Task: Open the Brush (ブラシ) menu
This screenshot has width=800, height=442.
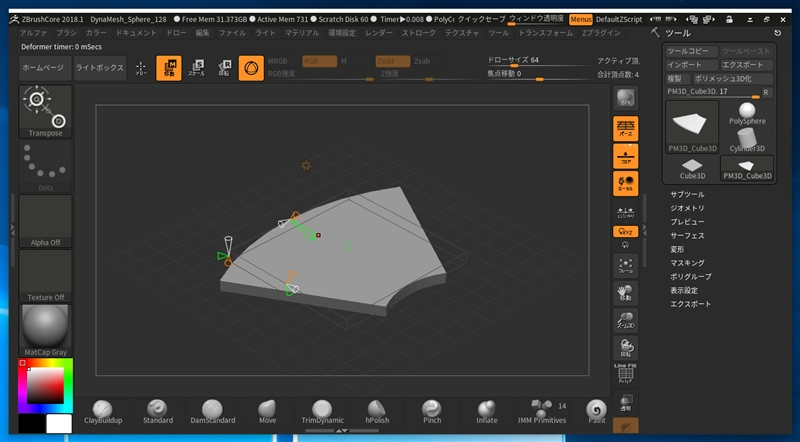Action: (66, 33)
